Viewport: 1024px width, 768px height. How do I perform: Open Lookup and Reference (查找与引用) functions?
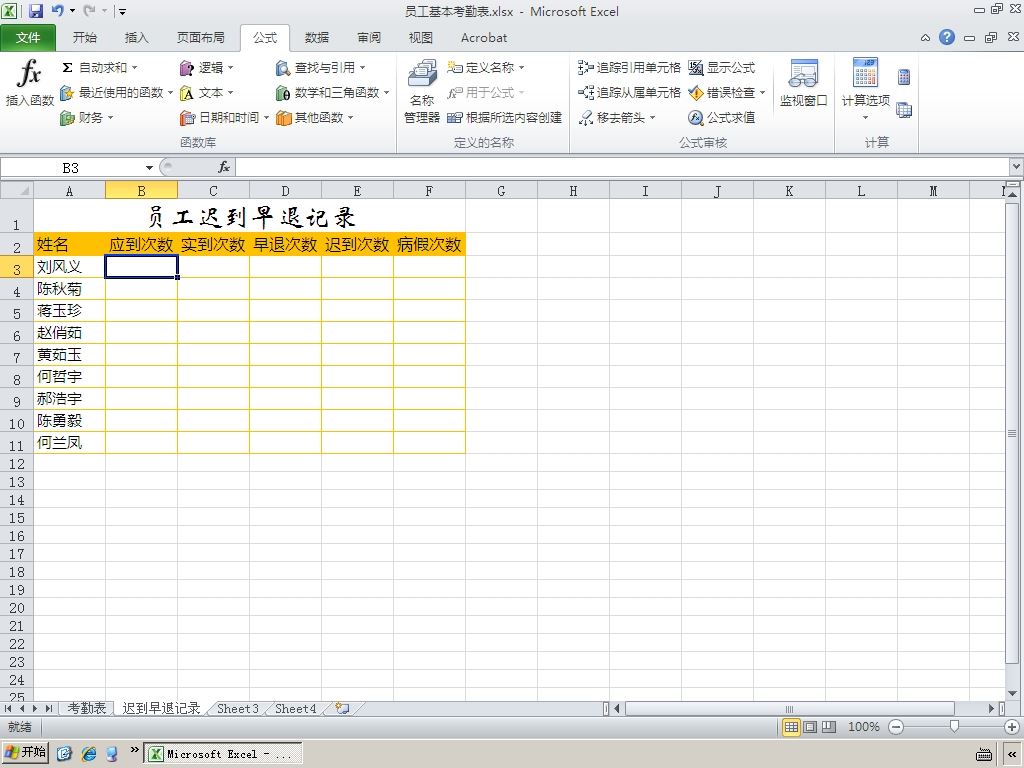click(x=320, y=67)
